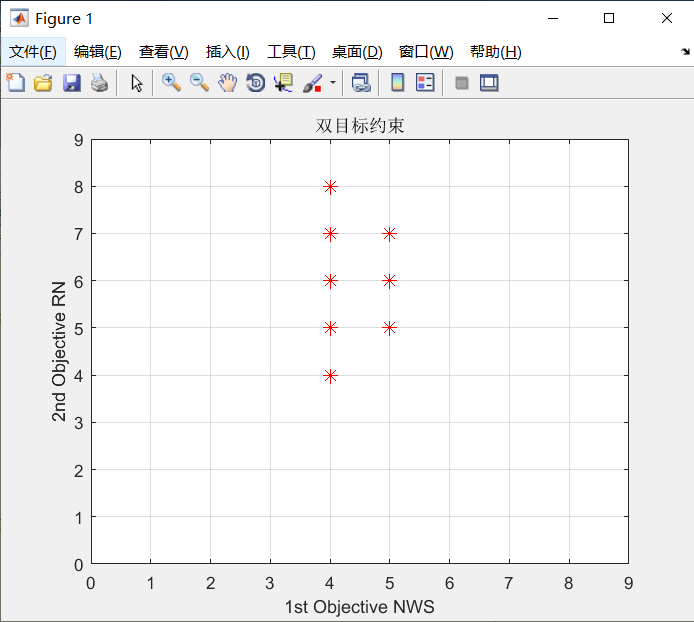This screenshot has width=694, height=622.
Task: Close the Figure 1 window
Action: pyautogui.click(x=667, y=18)
